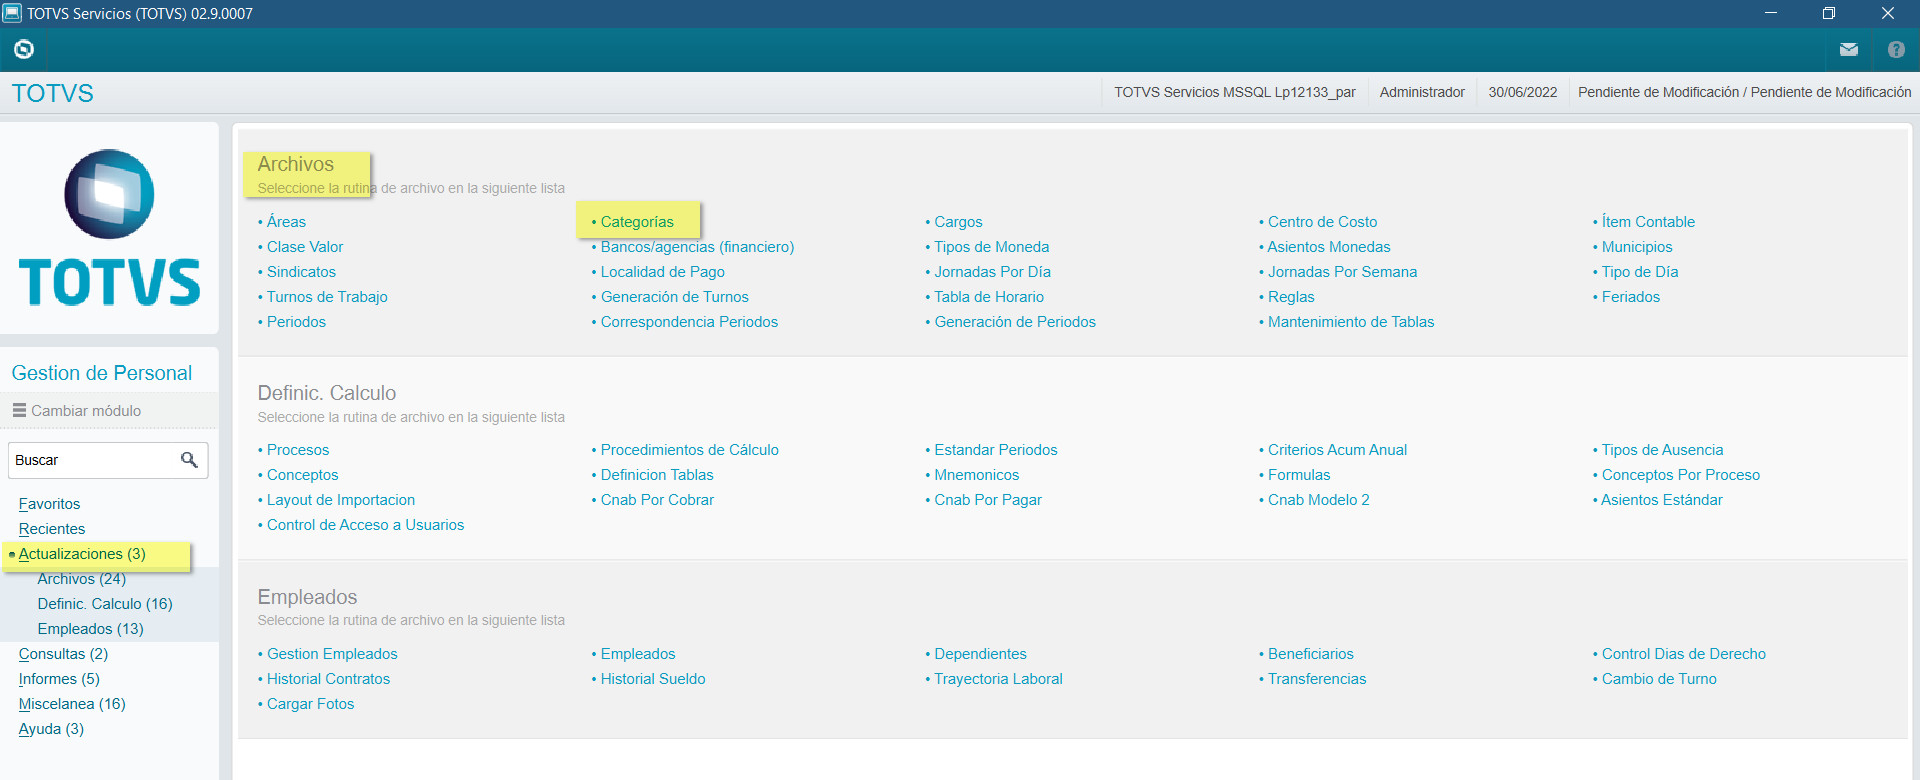This screenshot has width=1920, height=780.
Task: Open the Áreas routine
Action: [286, 222]
